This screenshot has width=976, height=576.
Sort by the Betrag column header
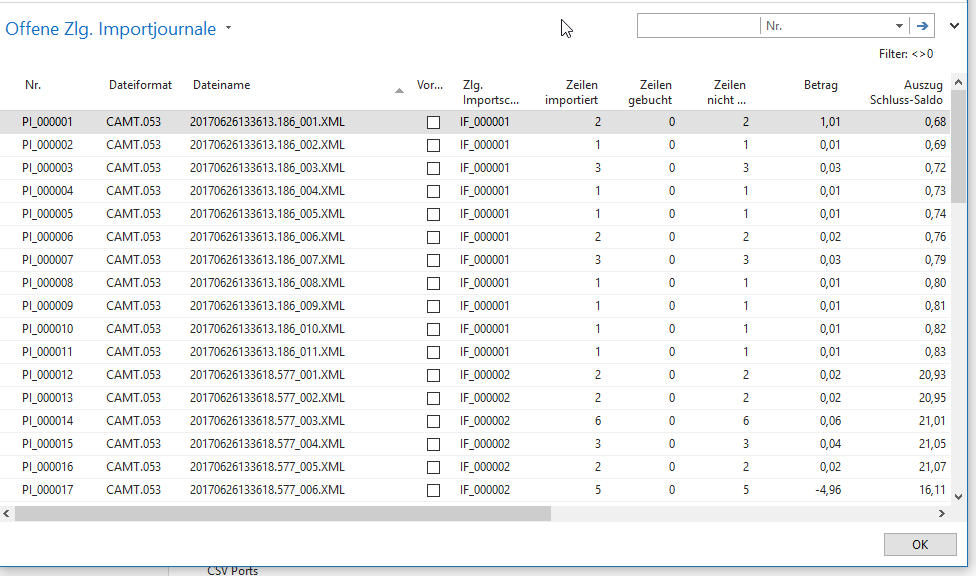pos(820,85)
